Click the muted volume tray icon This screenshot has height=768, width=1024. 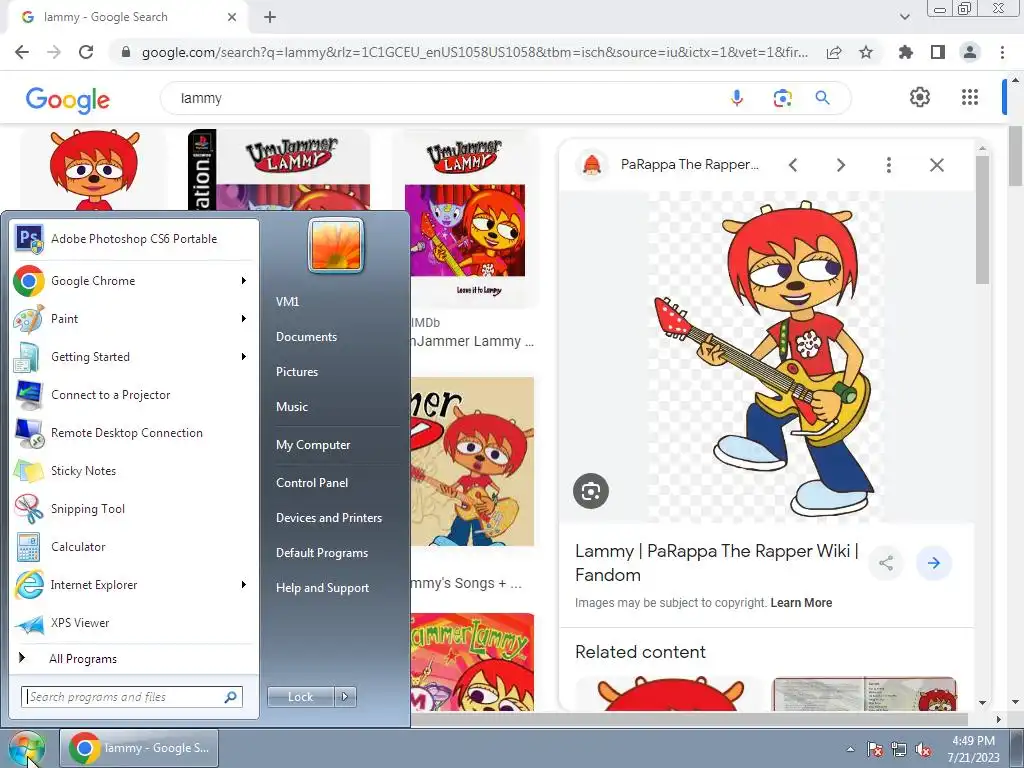click(923, 750)
